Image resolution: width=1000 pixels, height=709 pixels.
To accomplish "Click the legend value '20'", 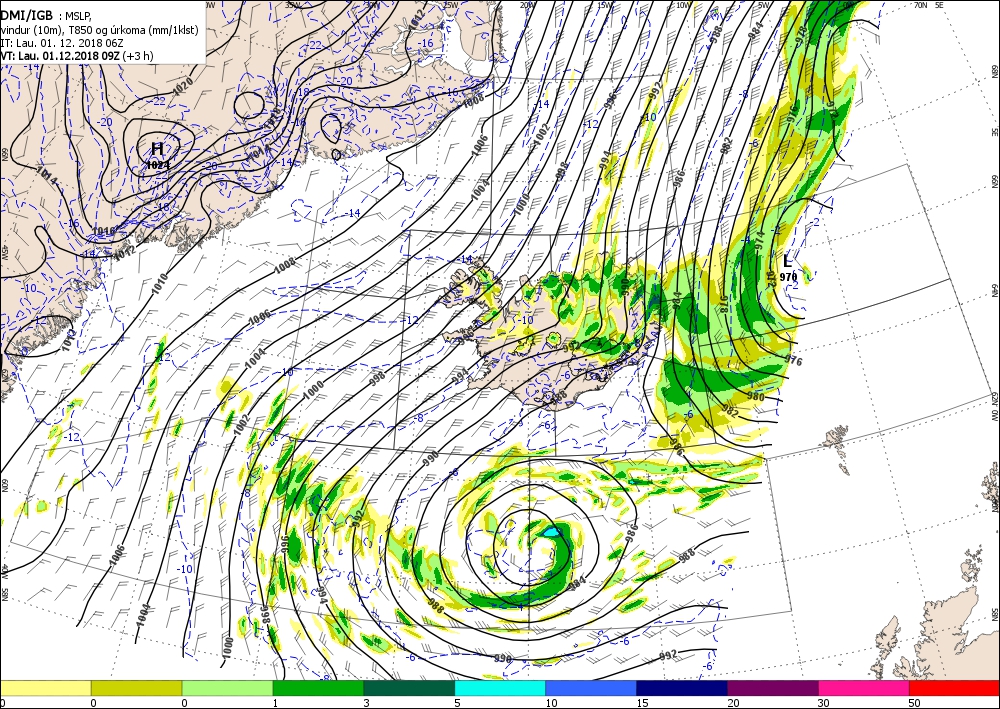I will [x=733, y=703].
